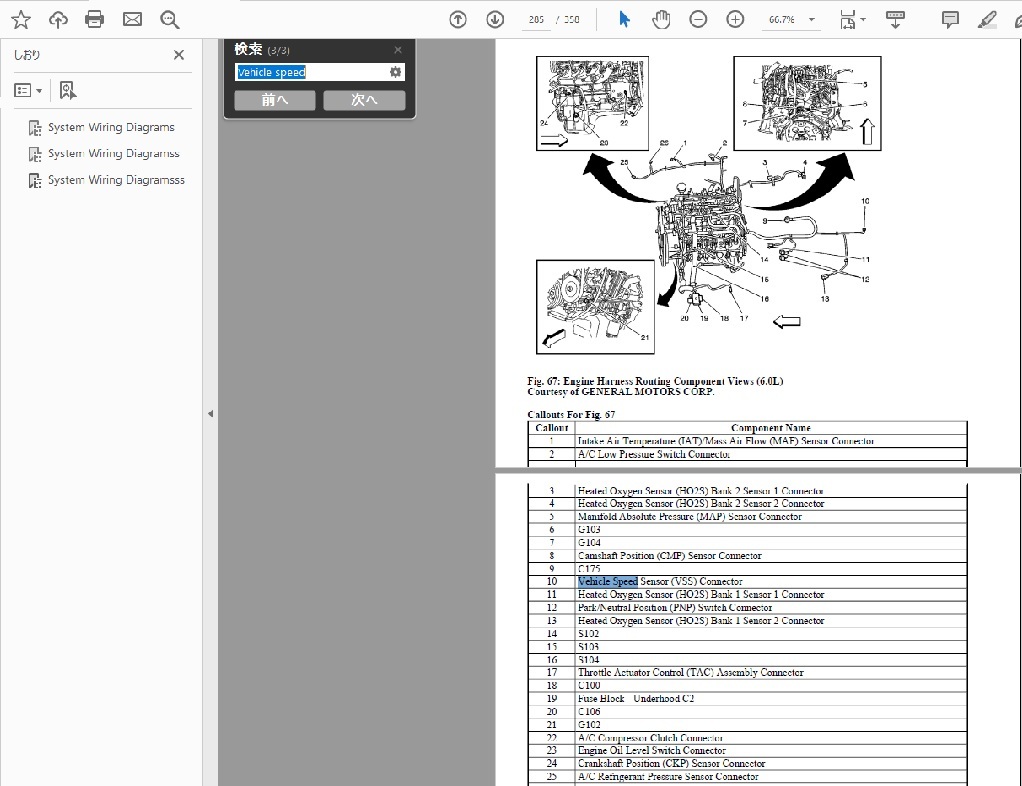Open bookmark 'System Wiring Diagramss'
Viewport: 1022px width, 786px height.
click(113, 153)
